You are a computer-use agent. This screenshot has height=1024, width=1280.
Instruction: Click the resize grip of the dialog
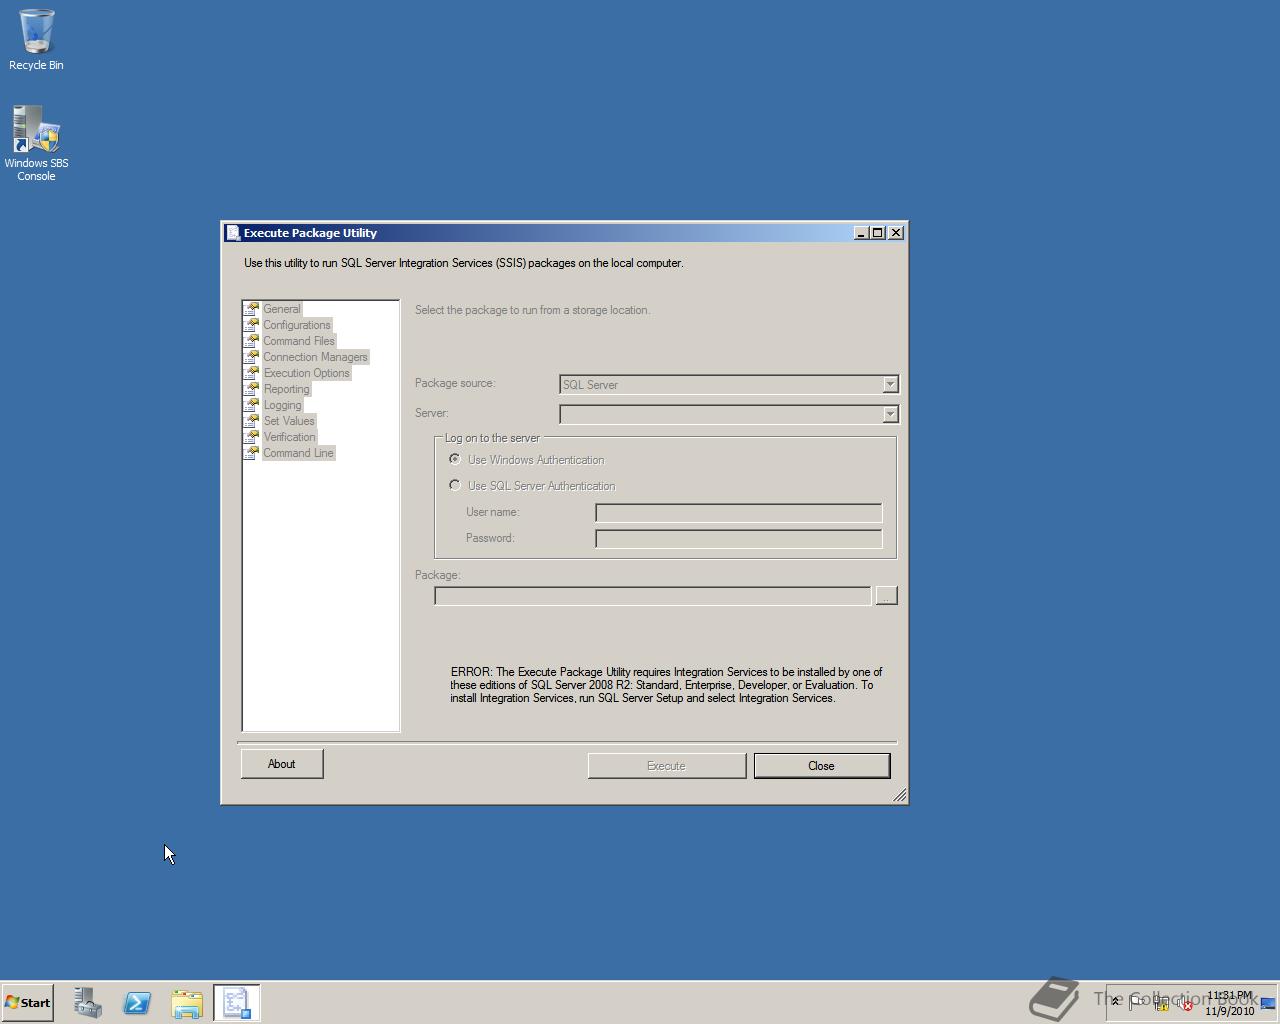899,795
